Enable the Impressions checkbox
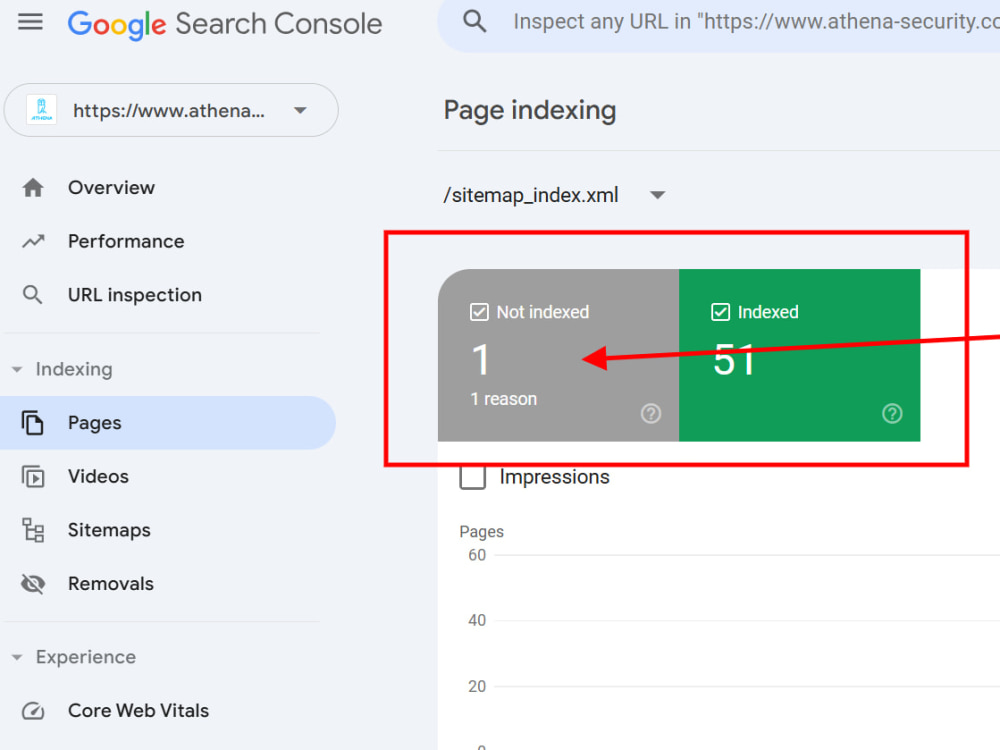The width and height of the screenshot is (1000, 750). click(473, 476)
